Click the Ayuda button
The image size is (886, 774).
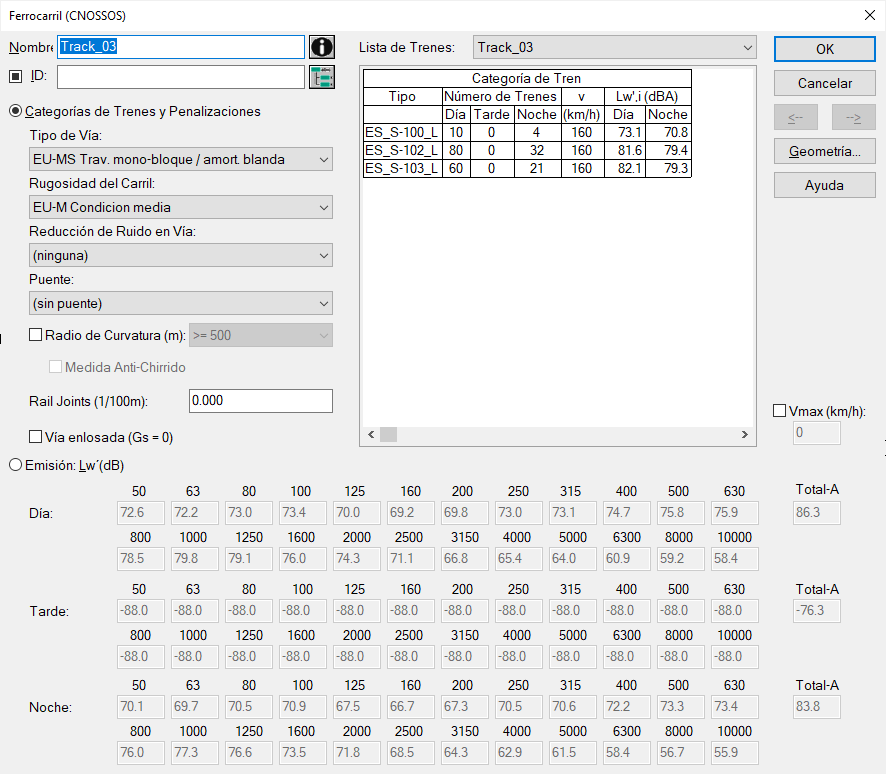(x=824, y=185)
